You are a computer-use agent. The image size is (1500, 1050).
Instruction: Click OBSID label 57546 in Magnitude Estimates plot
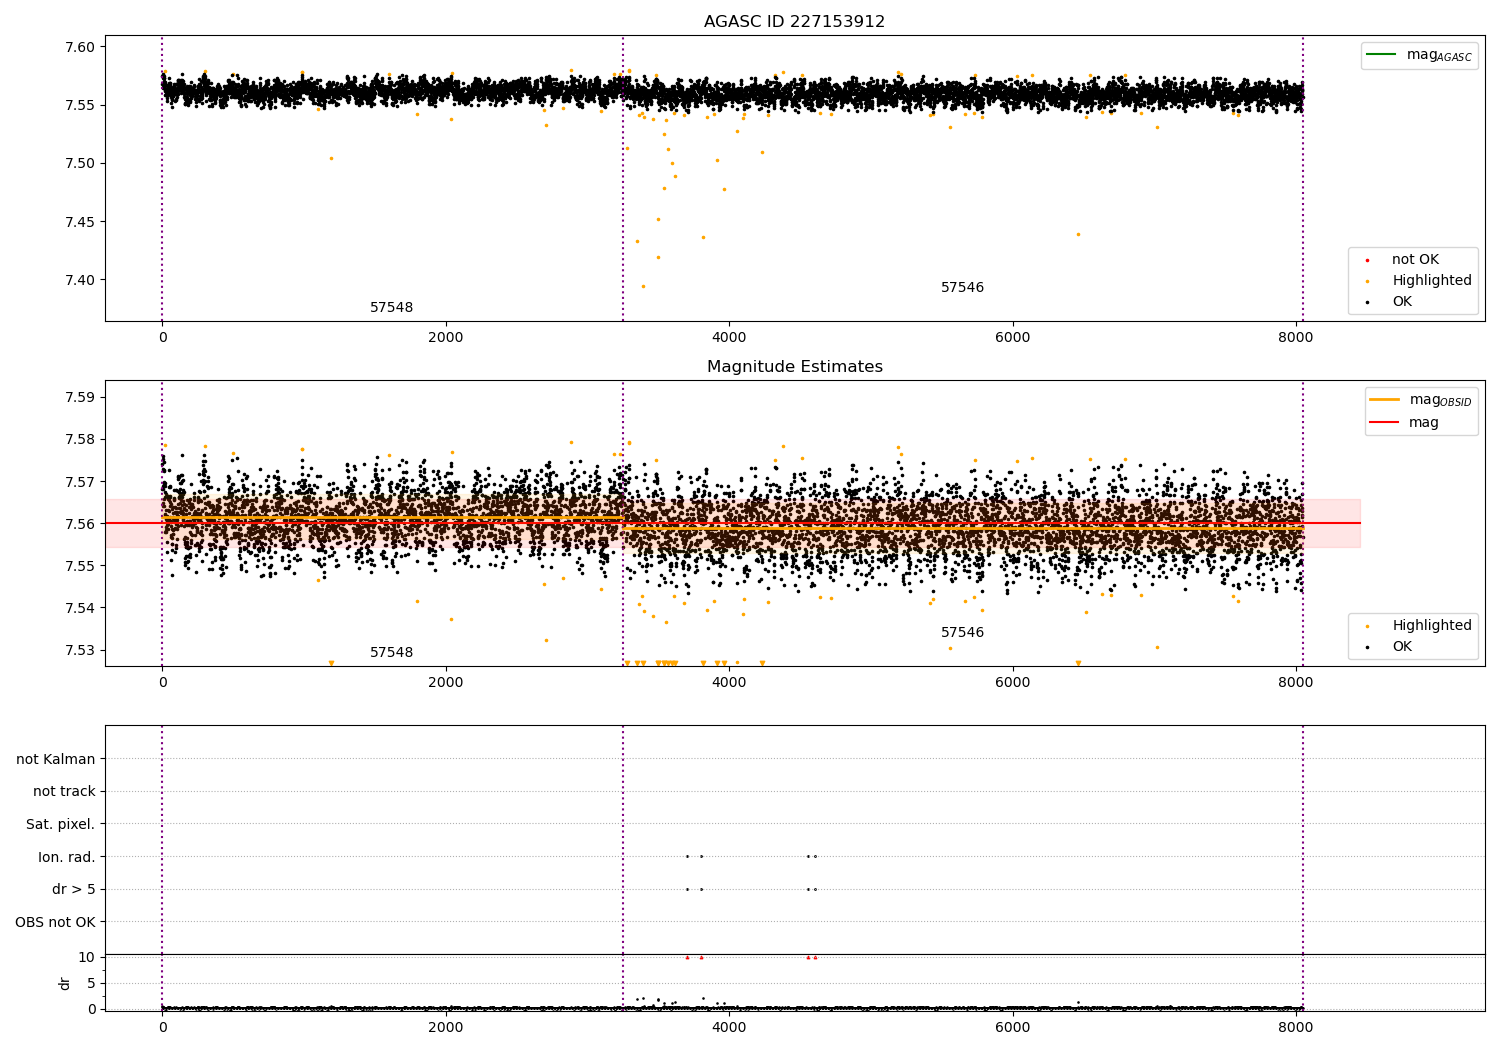[x=962, y=633]
